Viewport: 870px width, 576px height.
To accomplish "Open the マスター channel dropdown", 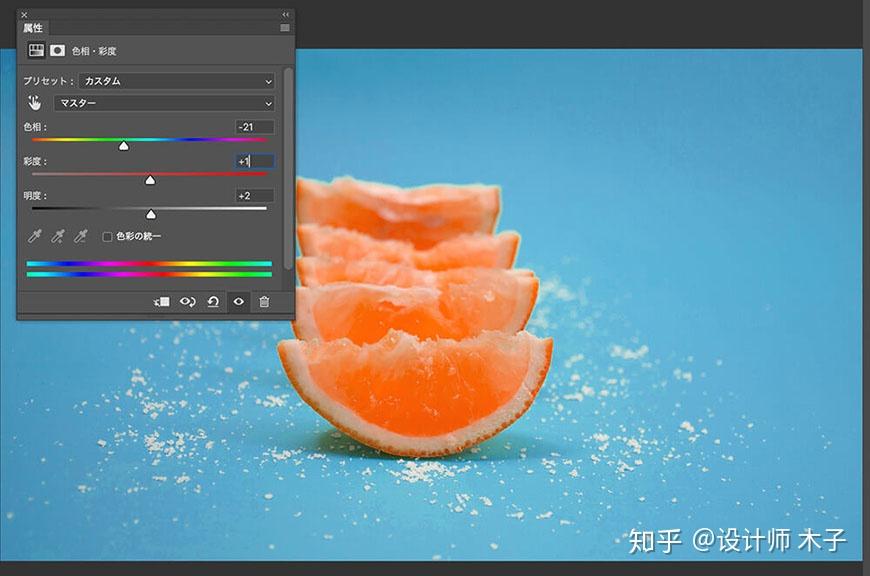I will (x=164, y=103).
